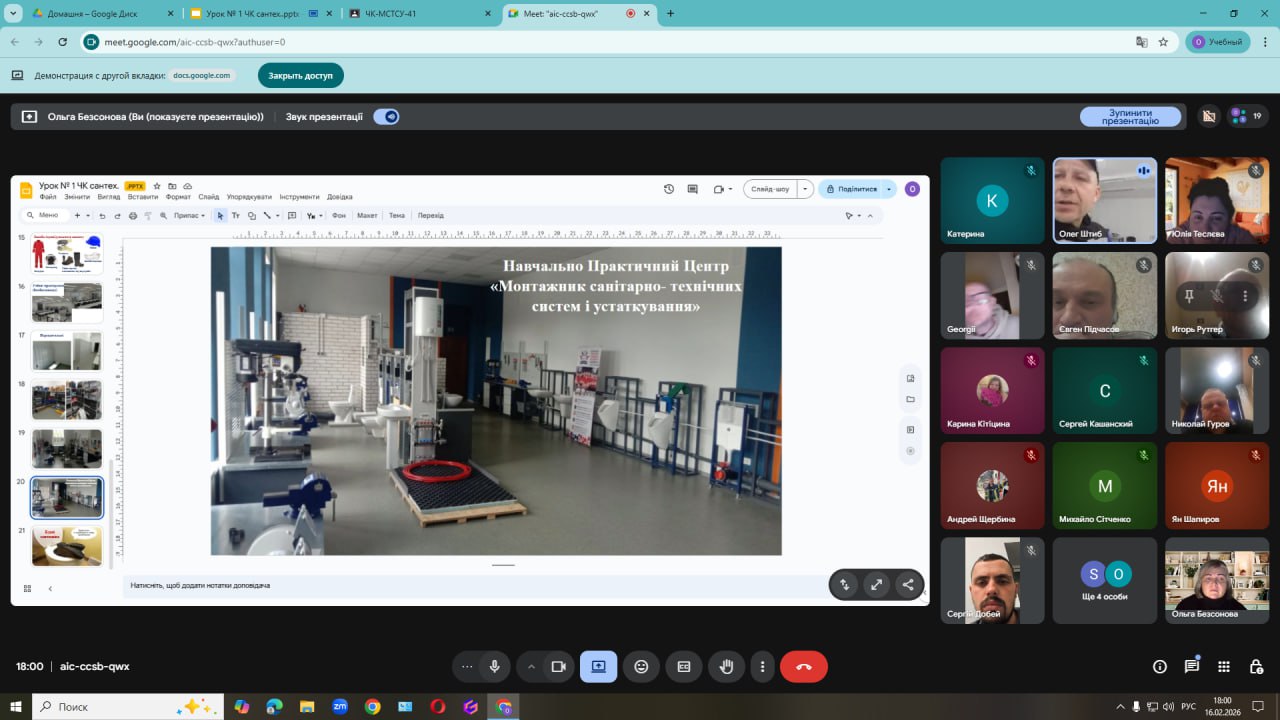The height and width of the screenshot is (720, 1280).
Task: Open the emoji reactions panel
Action: pos(641,666)
